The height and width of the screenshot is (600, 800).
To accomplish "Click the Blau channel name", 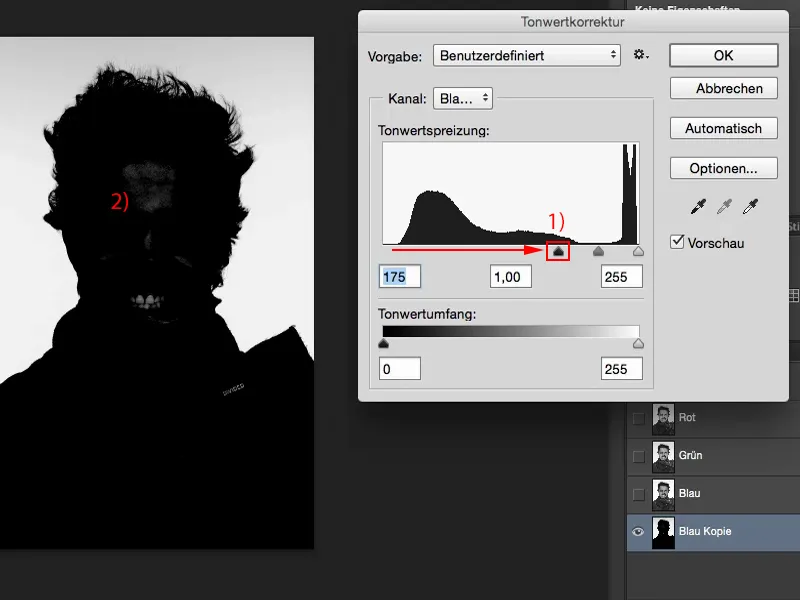I will click(x=689, y=493).
